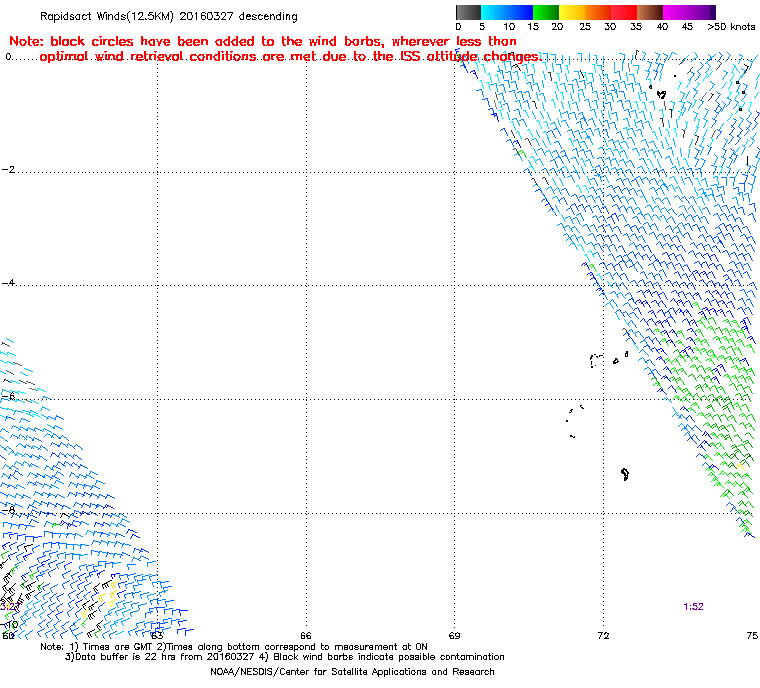Click the legend tick label '25'
This screenshot has height=688, width=760.
(585, 27)
